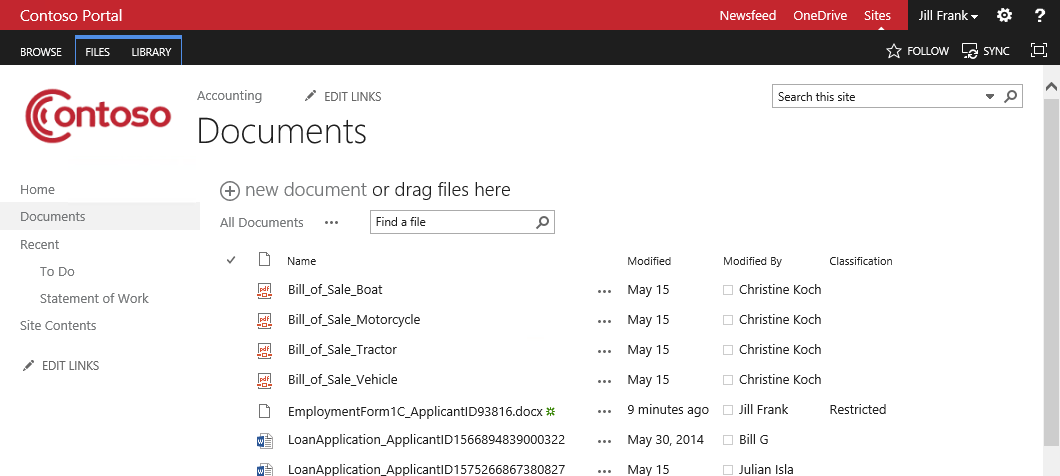1060x476 pixels.
Task: Open ellipsis menu for Bill_of_Sale_Tractor
Action: 604,352
